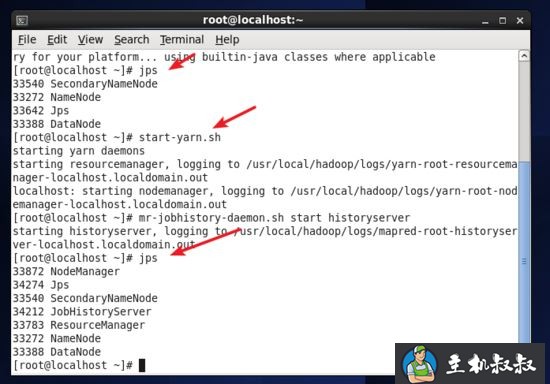Image resolution: width=550 pixels, height=384 pixels.
Task: Close the root@localhost terminal window
Action: 520,21
